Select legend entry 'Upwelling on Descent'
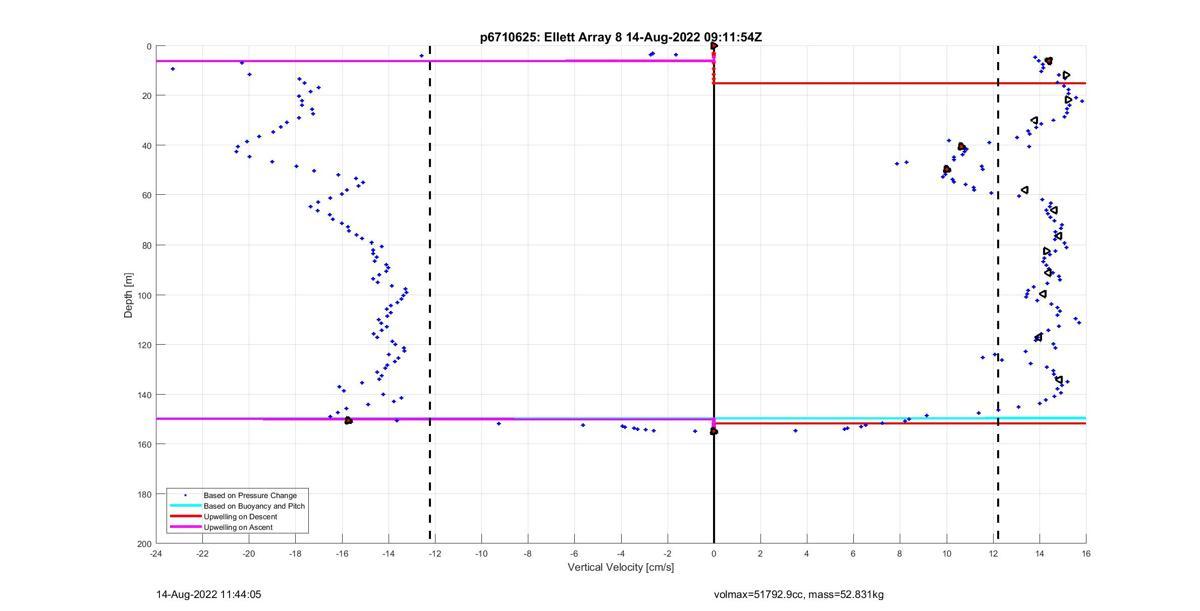Viewport: 1200px width, 611px height. point(241,516)
